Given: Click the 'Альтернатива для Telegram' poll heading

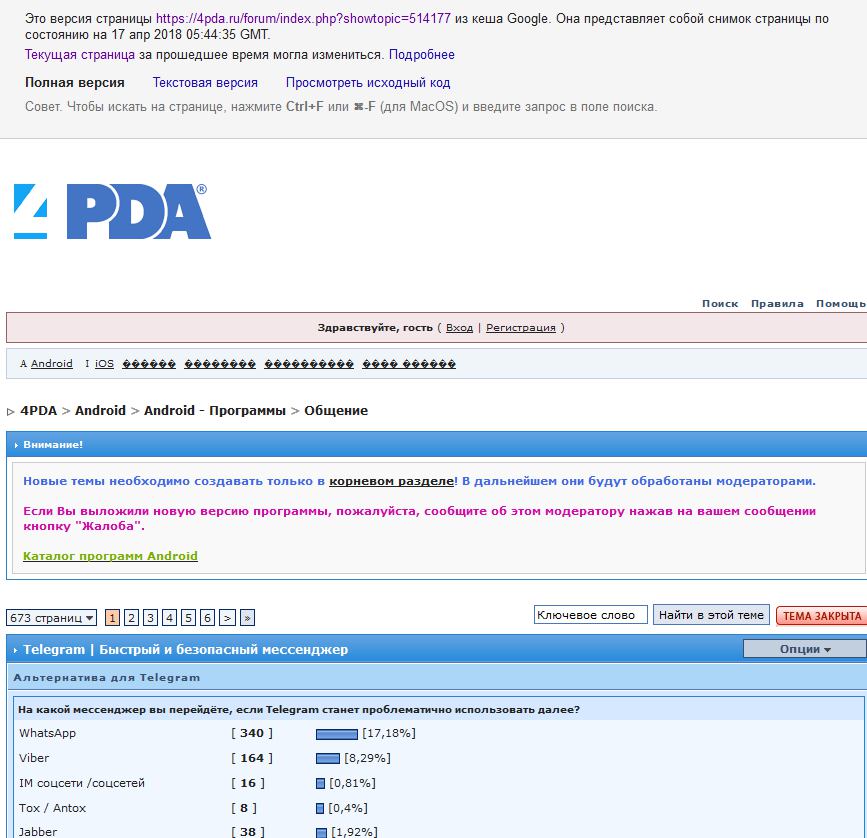Looking at the screenshot, I should coord(107,678).
